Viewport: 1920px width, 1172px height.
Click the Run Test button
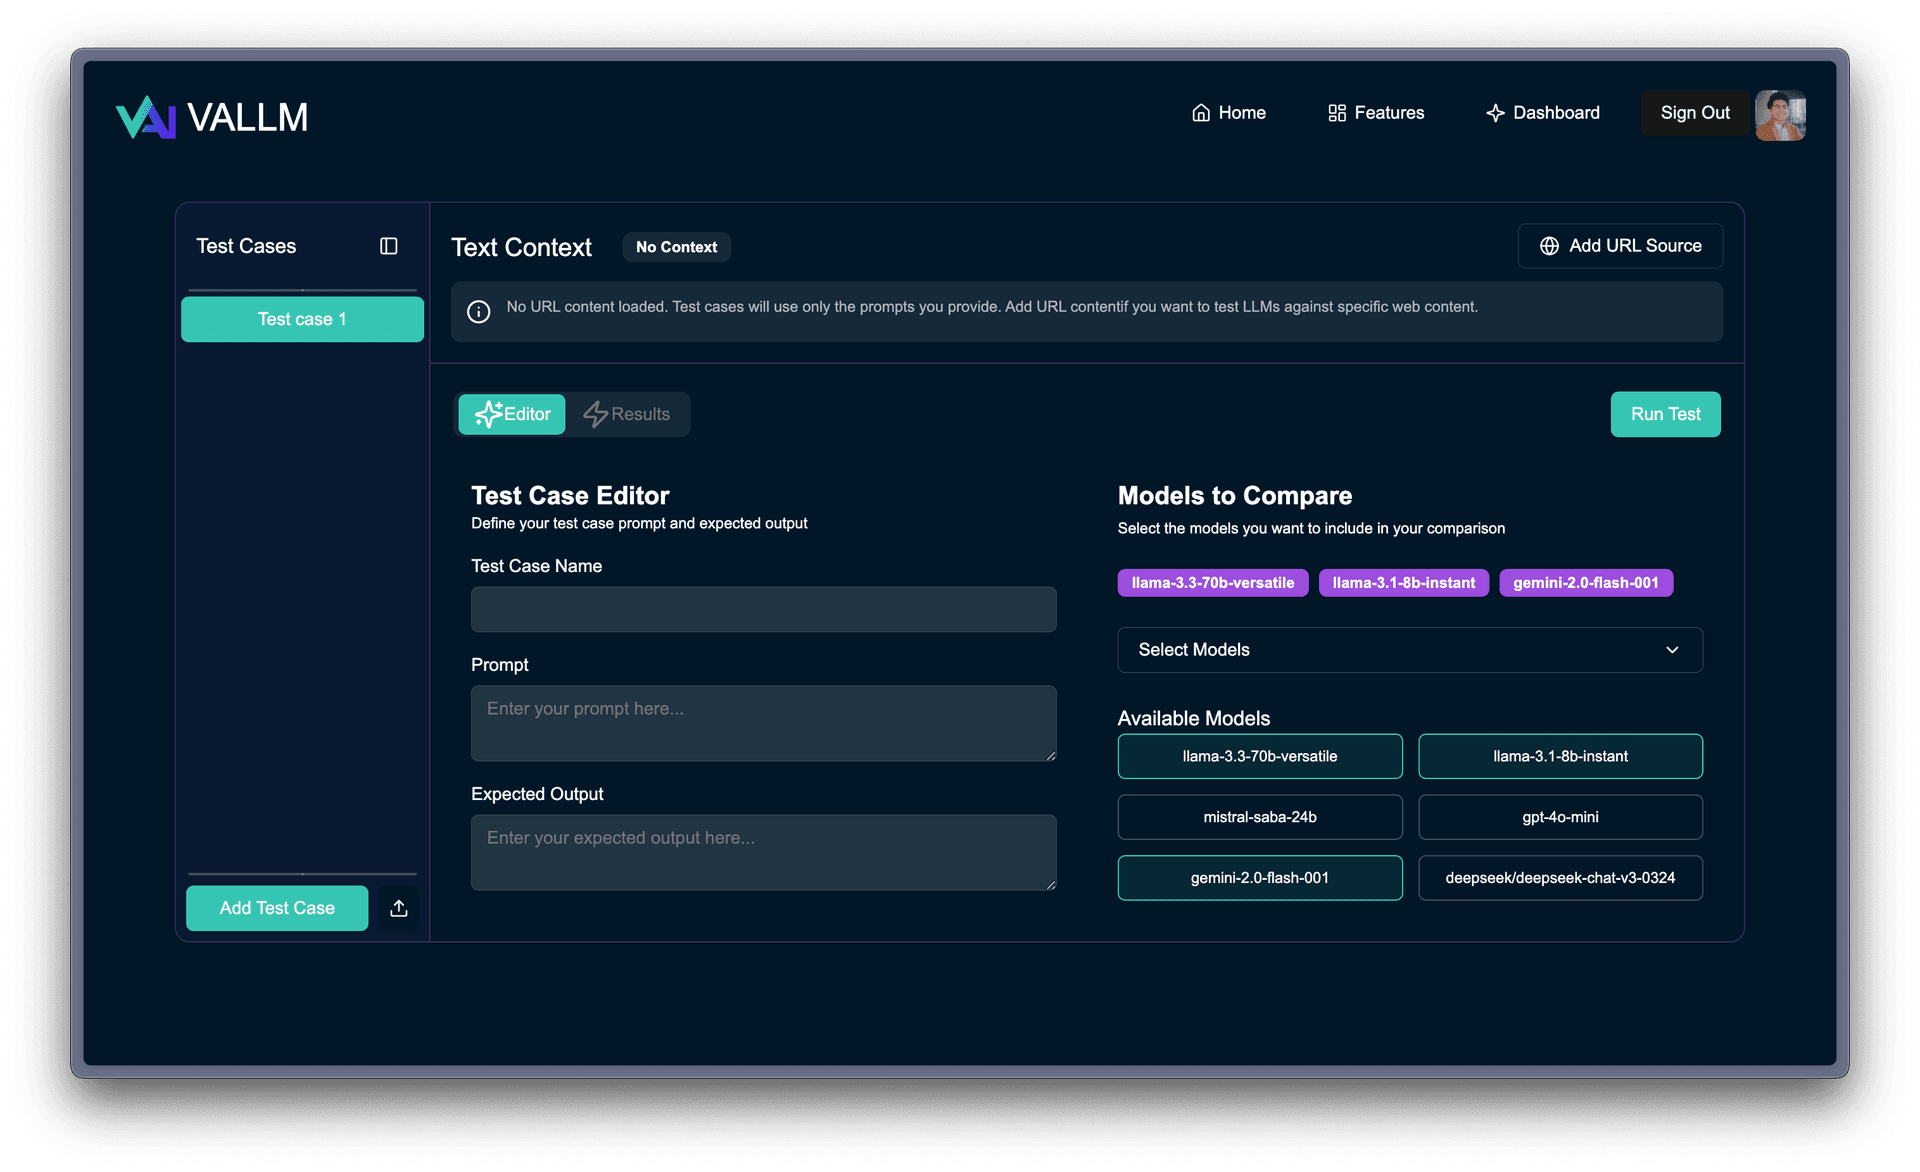click(1665, 414)
